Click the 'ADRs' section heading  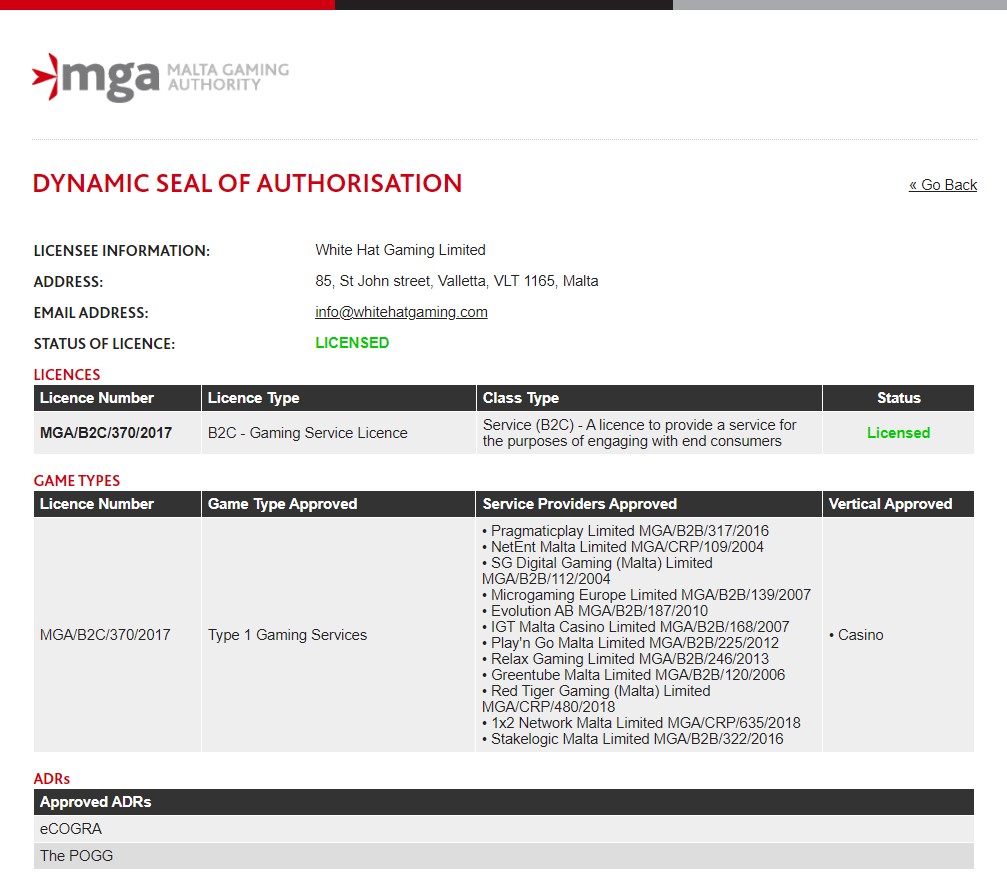point(51,779)
